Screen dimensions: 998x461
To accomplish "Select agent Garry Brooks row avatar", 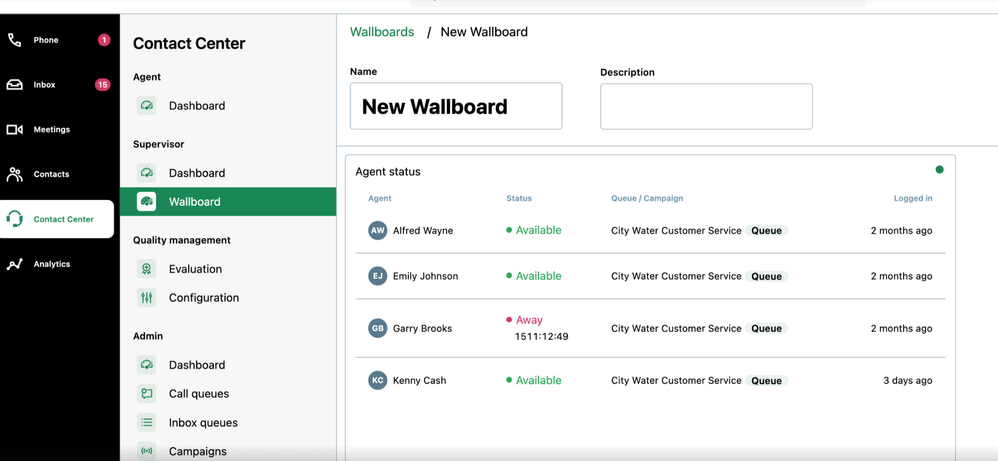I will pos(377,329).
